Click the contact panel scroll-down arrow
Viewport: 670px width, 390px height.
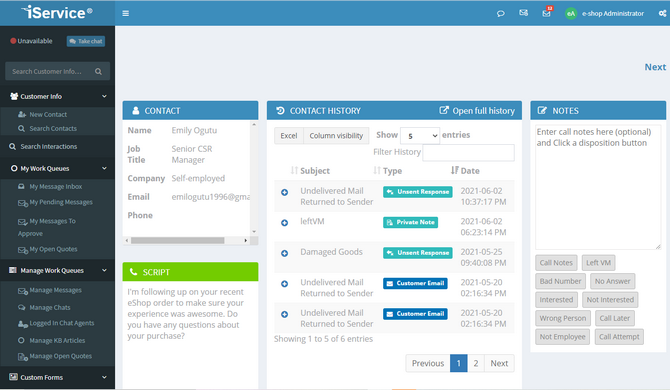point(254,232)
